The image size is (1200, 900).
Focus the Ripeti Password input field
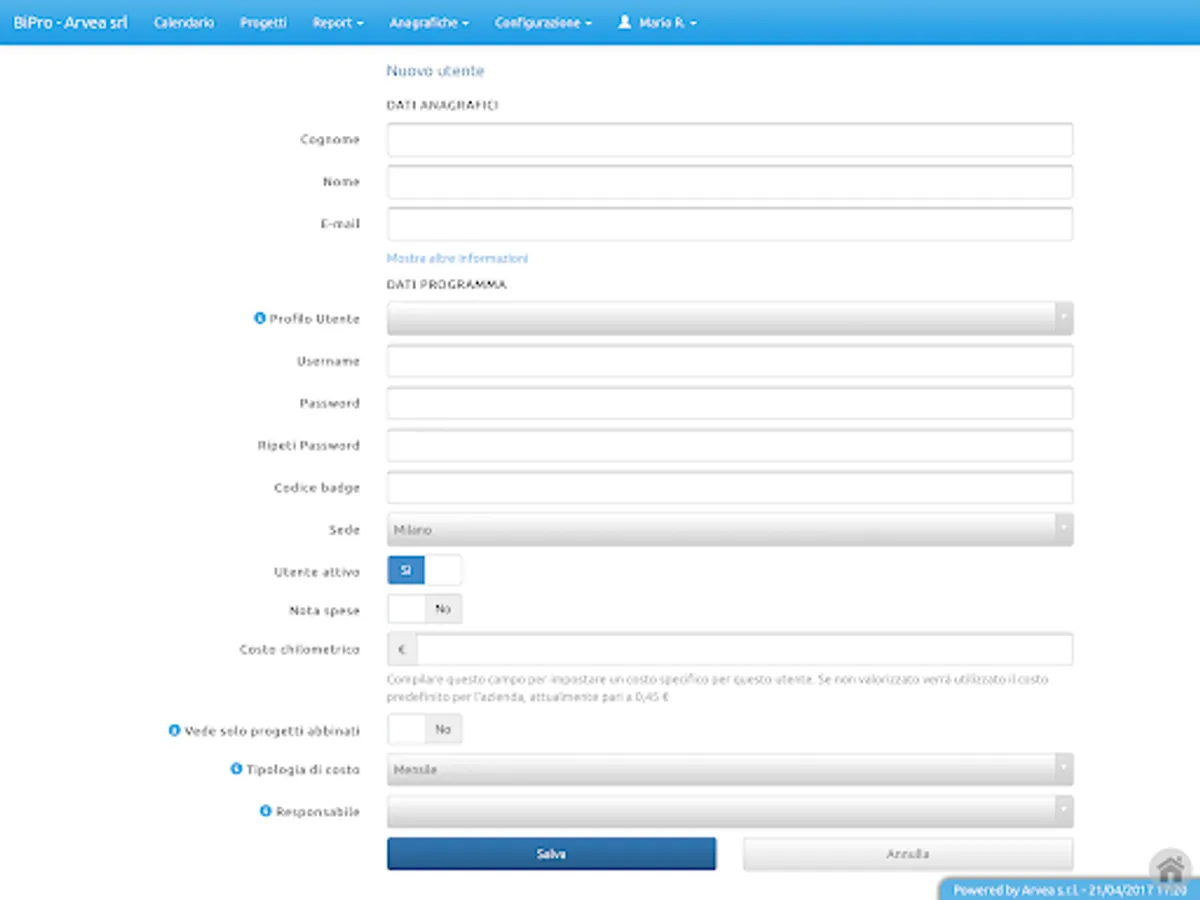[x=730, y=445]
